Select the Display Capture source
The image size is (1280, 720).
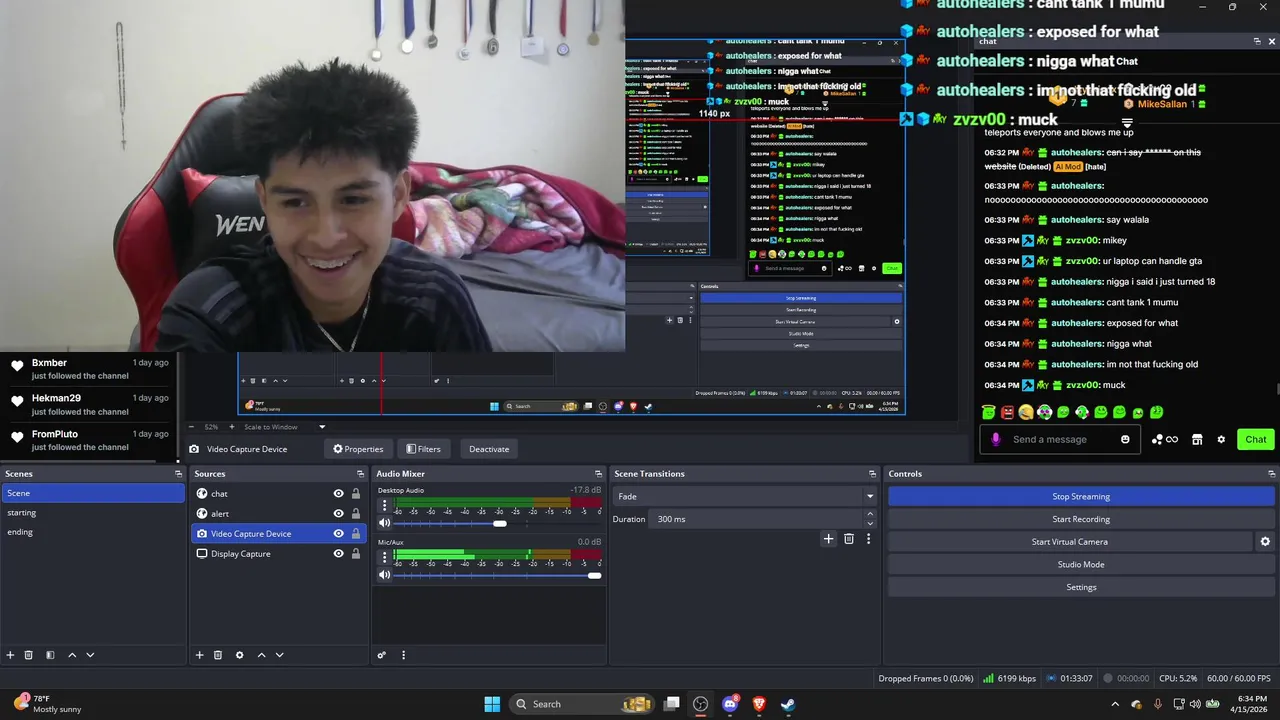pyautogui.click(x=278, y=554)
